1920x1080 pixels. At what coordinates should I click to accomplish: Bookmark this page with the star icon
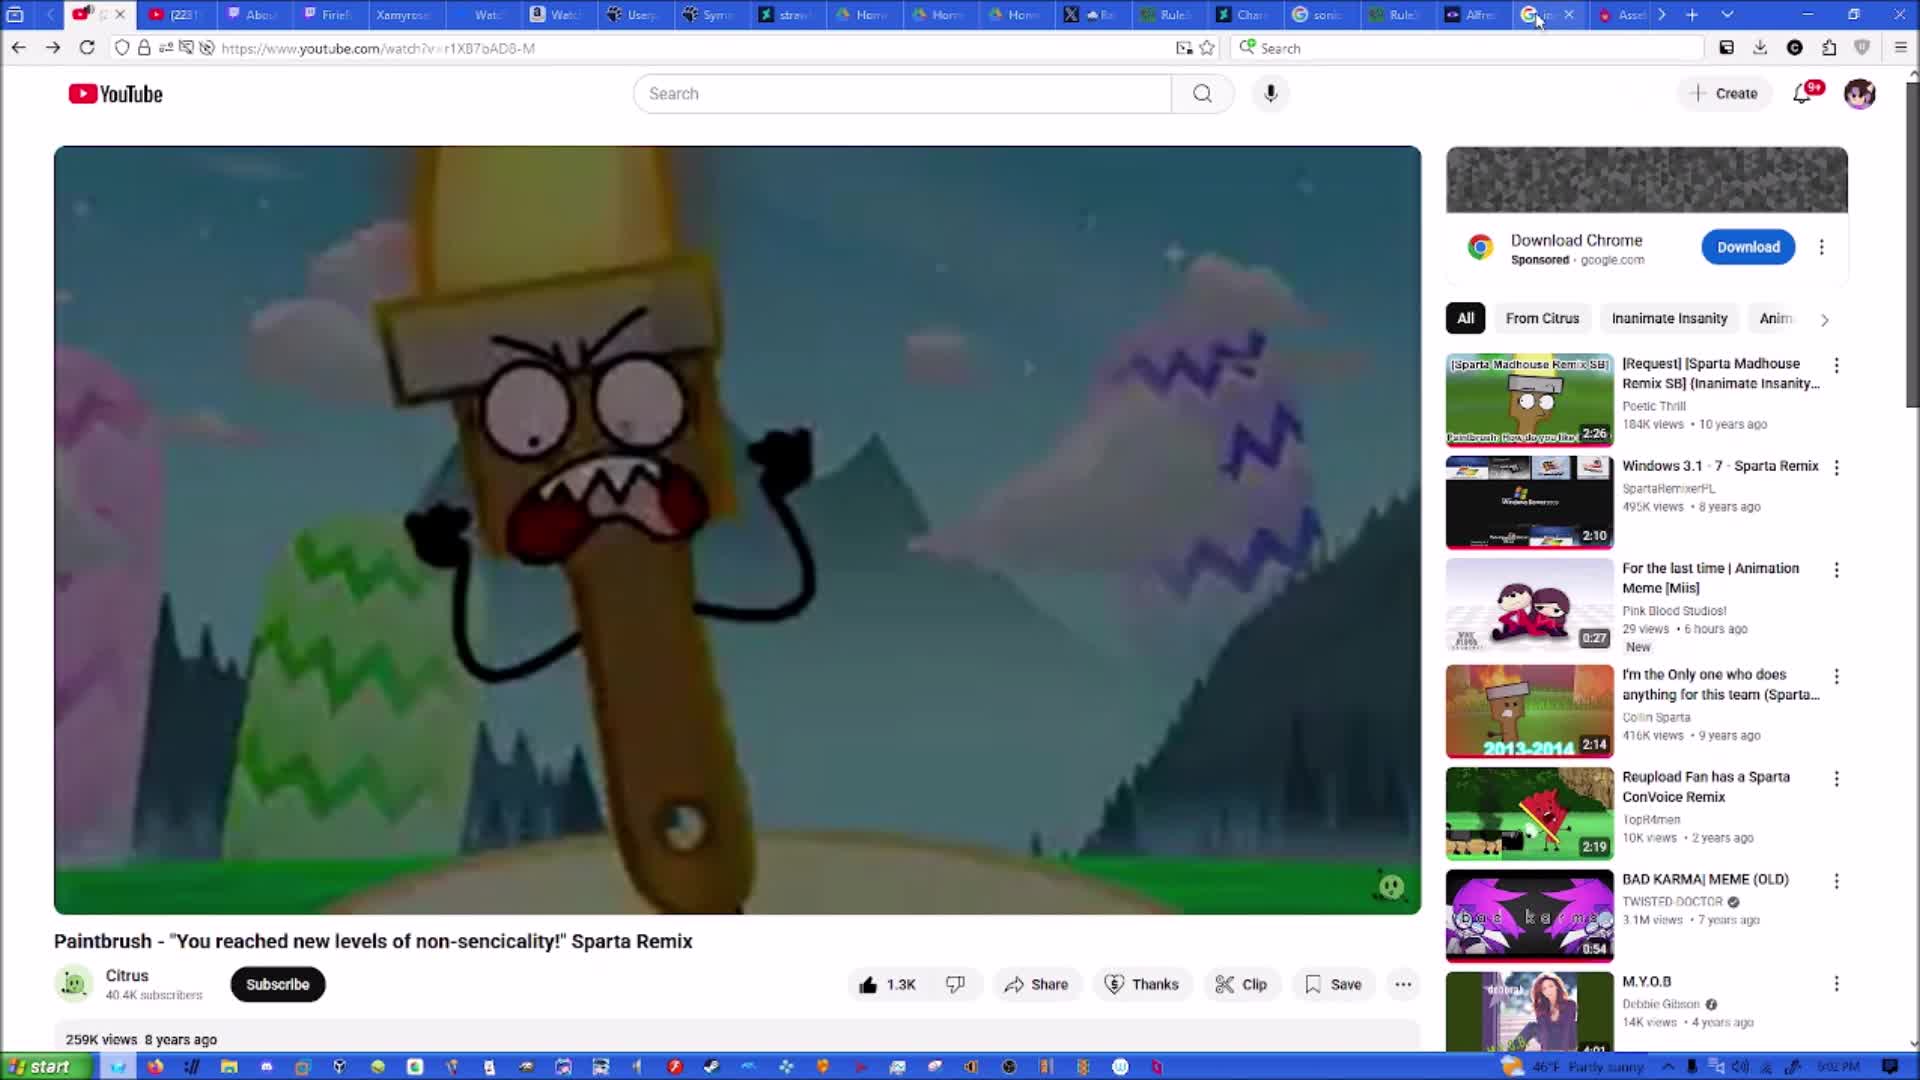click(1207, 48)
